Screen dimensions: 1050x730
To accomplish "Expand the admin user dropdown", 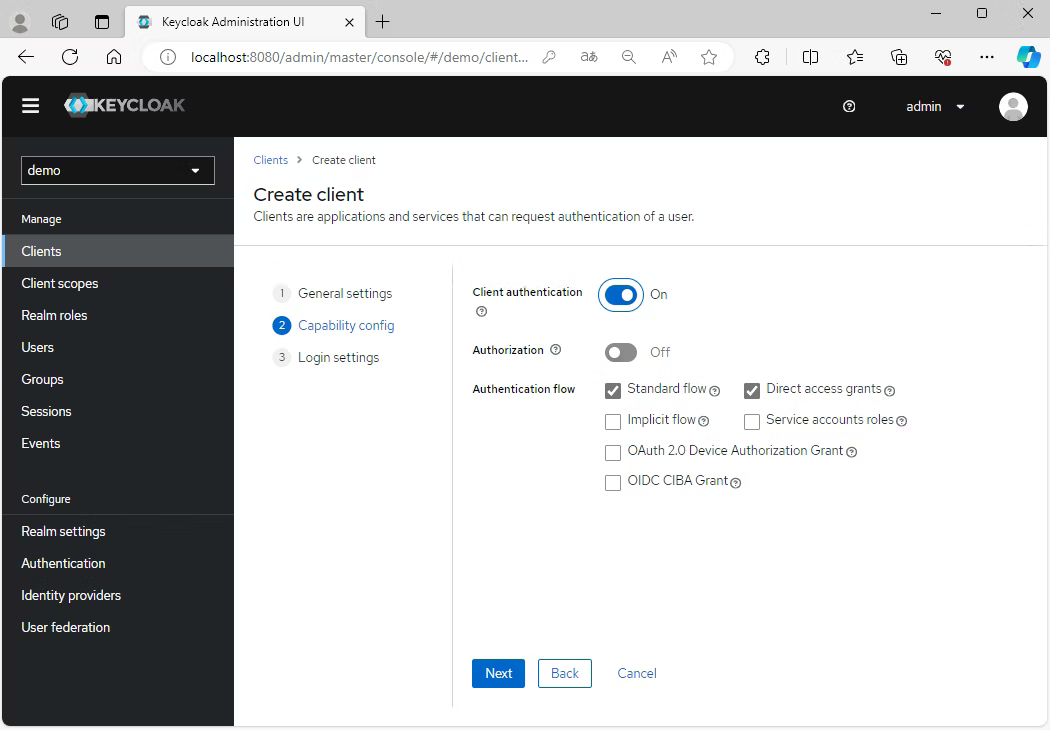I will (935, 106).
